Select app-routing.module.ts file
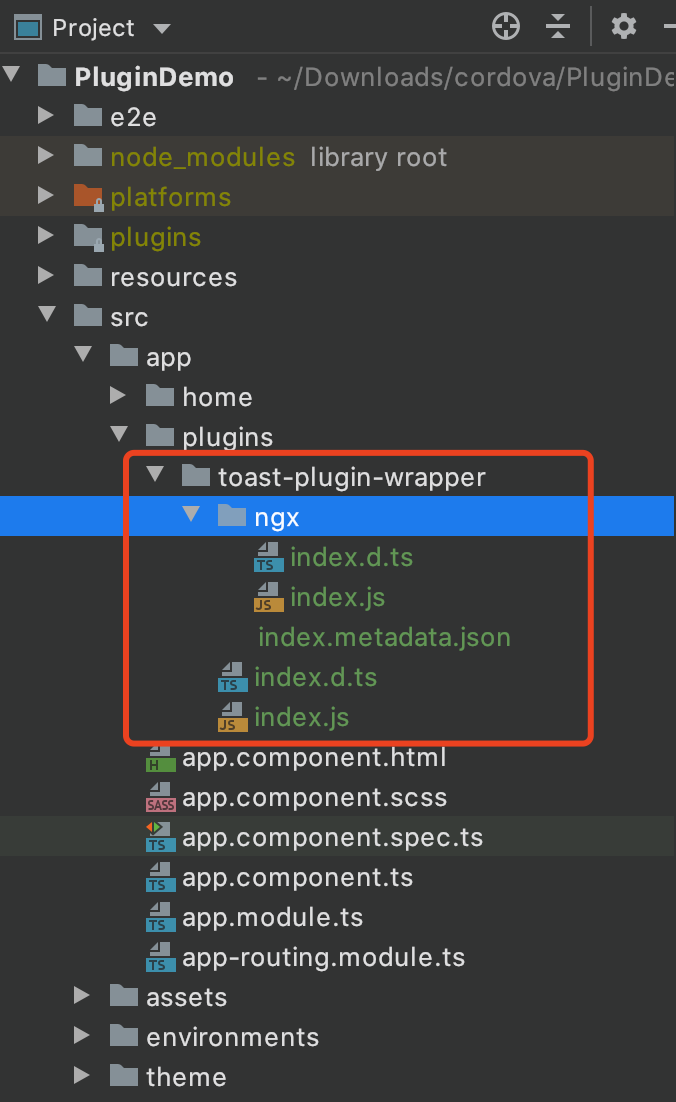The image size is (676, 1102). pos(323,957)
